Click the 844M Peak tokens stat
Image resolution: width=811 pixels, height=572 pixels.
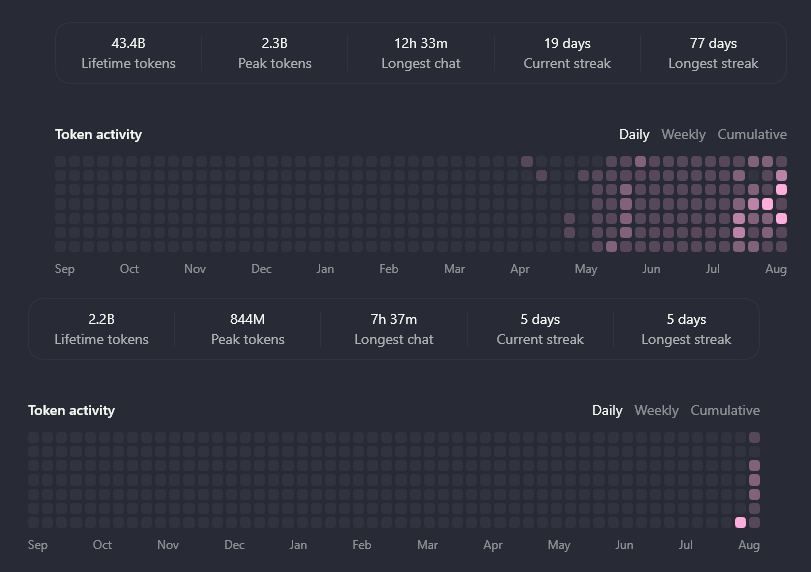pyautogui.click(x=248, y=329)
